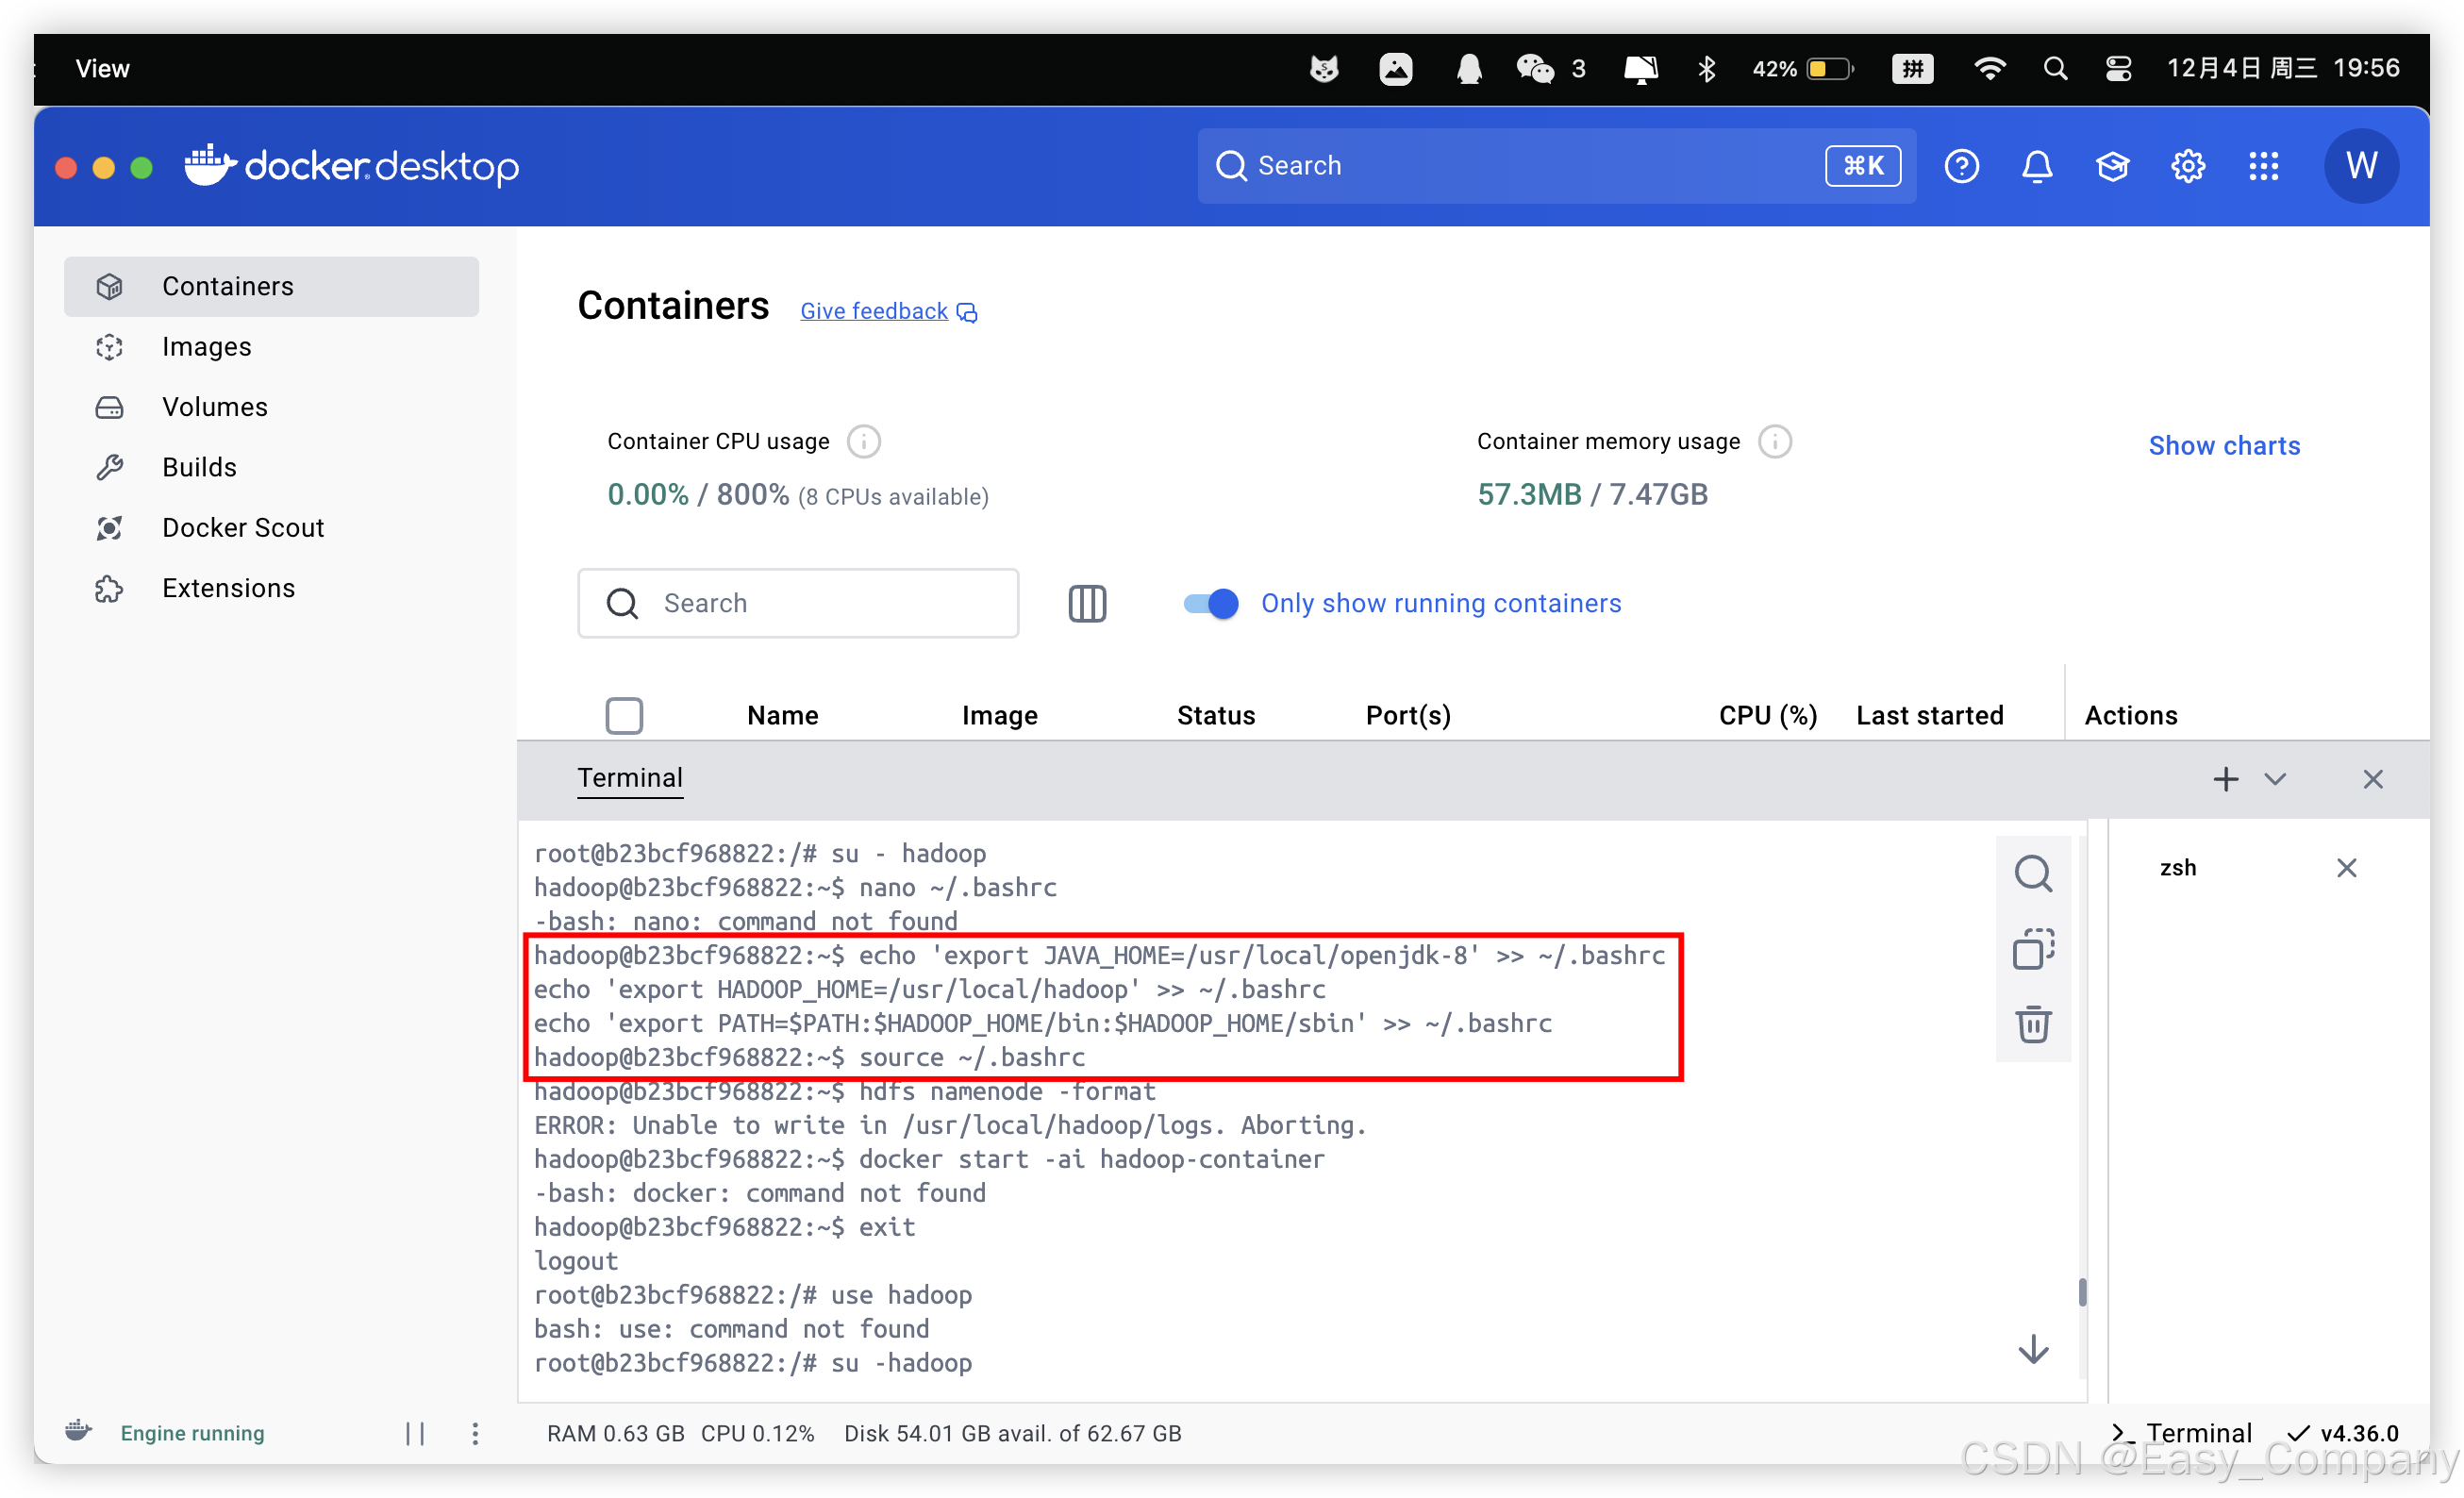Sort by Status column header

[1215, 715]
